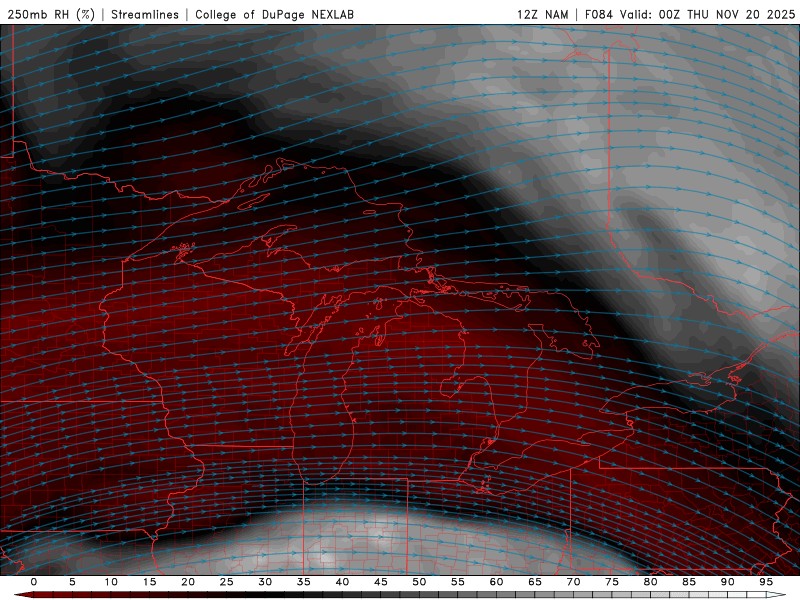800x600 pixels.
Task: Click the "85" value on the color scale
Action: [x=689, y=582]
